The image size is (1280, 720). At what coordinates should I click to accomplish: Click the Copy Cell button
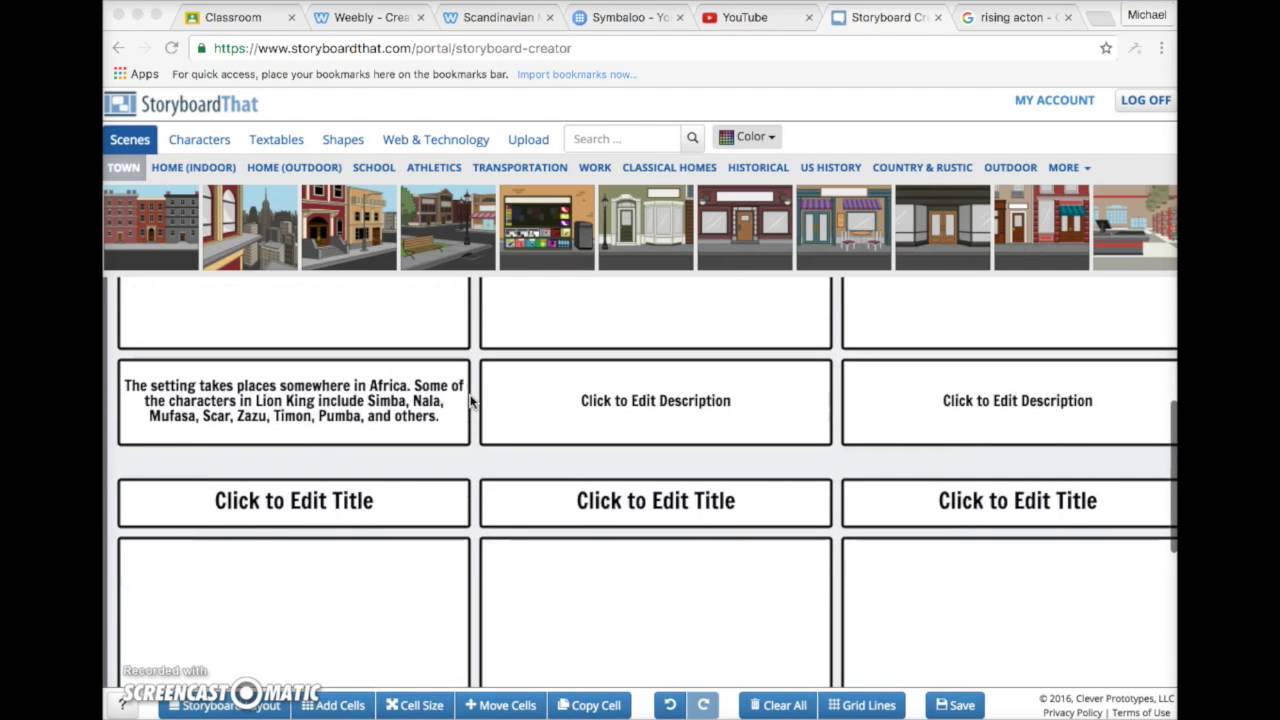(590, 705)
